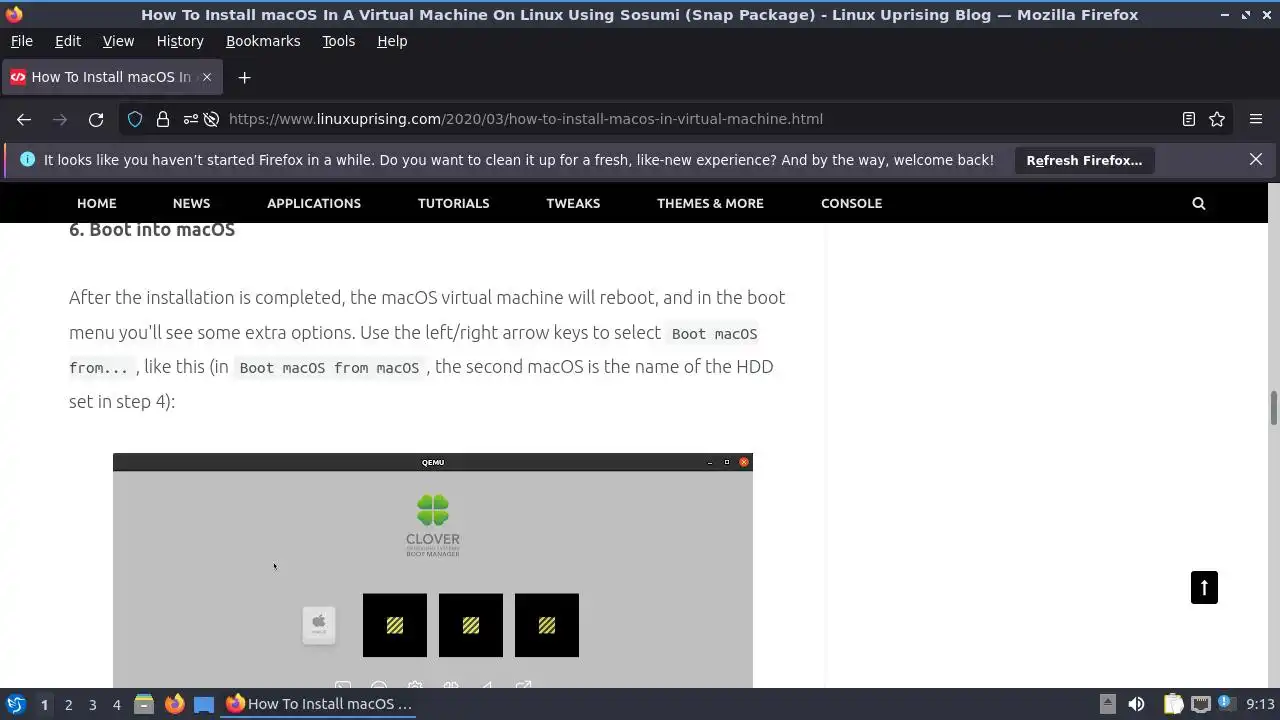1280x720 pixels.
Task: Click the network tray icon
Action: 1201,704
